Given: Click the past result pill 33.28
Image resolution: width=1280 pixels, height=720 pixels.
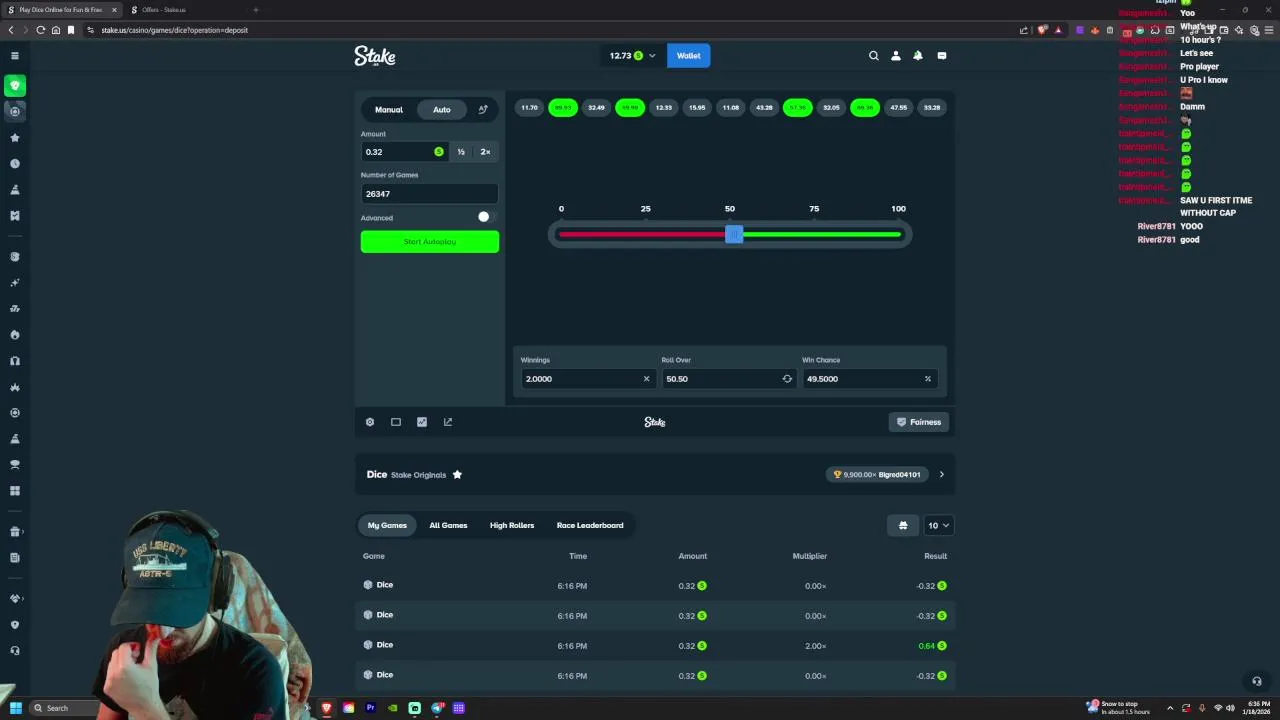Looking at the screenshot, I should tap(932, 108).
